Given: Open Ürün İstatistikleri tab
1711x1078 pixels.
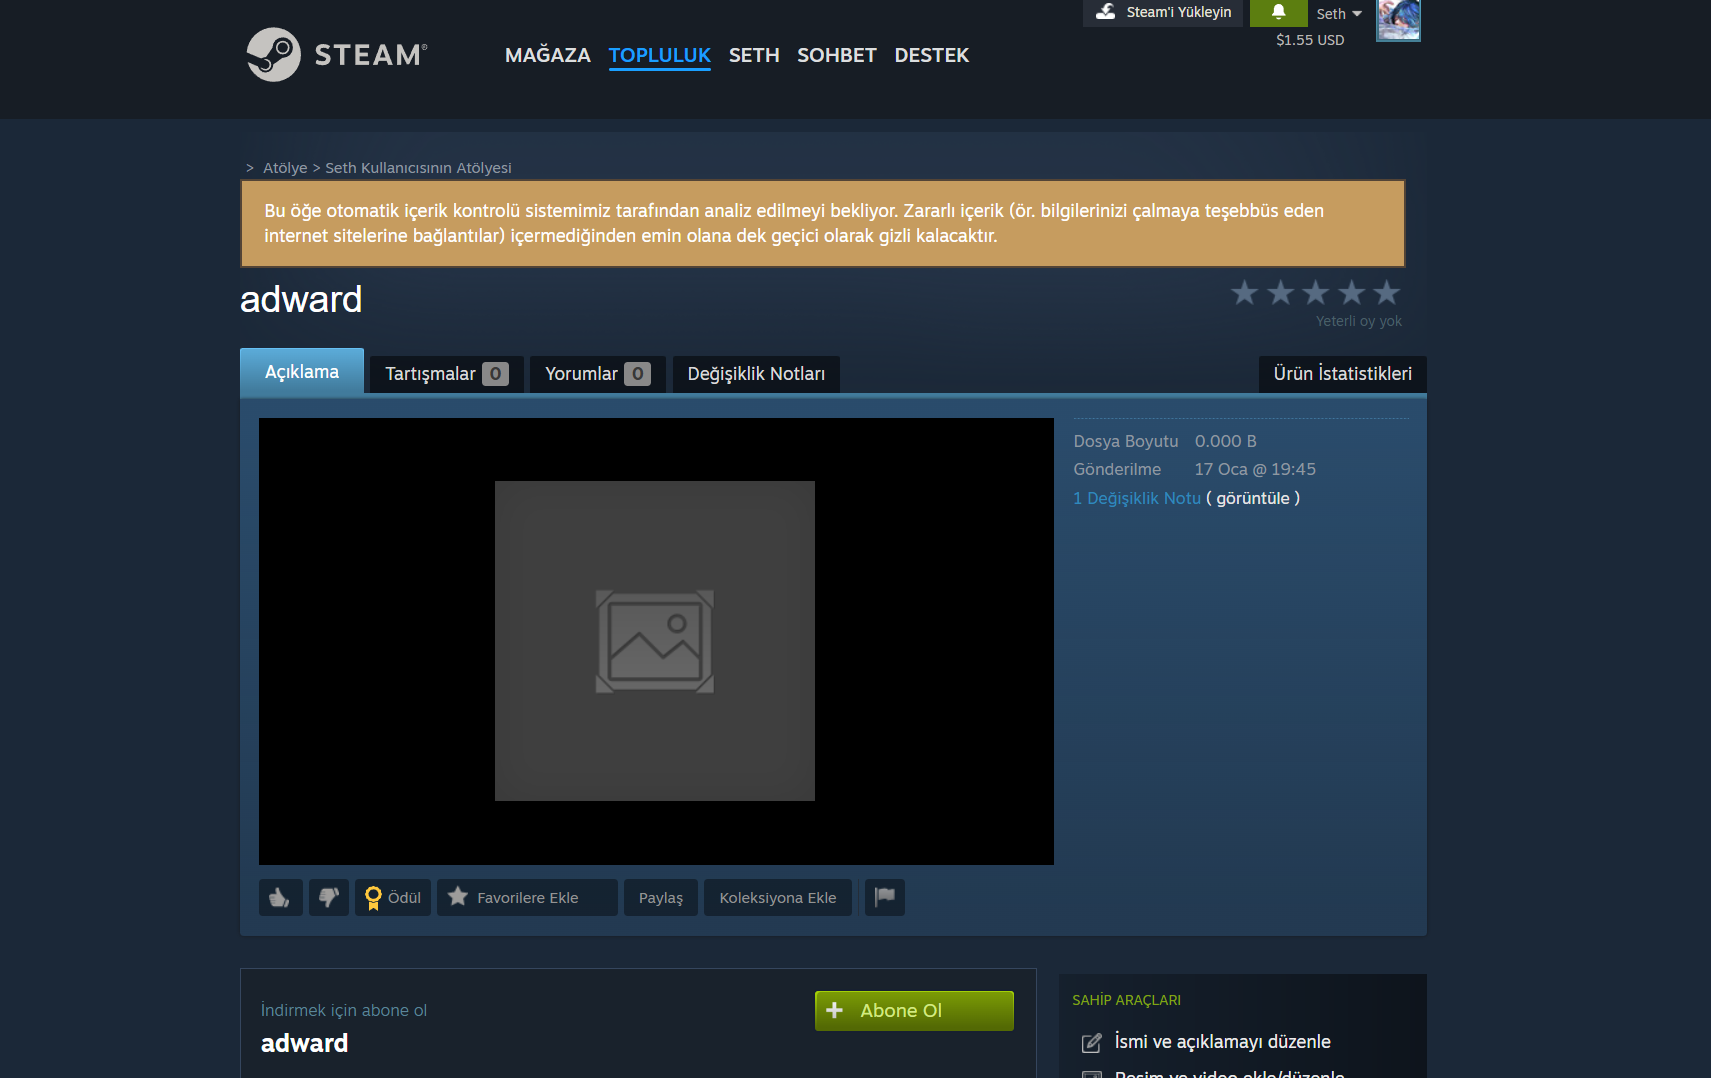Looking at the screenshot, I should click(x=1343, y=374).
